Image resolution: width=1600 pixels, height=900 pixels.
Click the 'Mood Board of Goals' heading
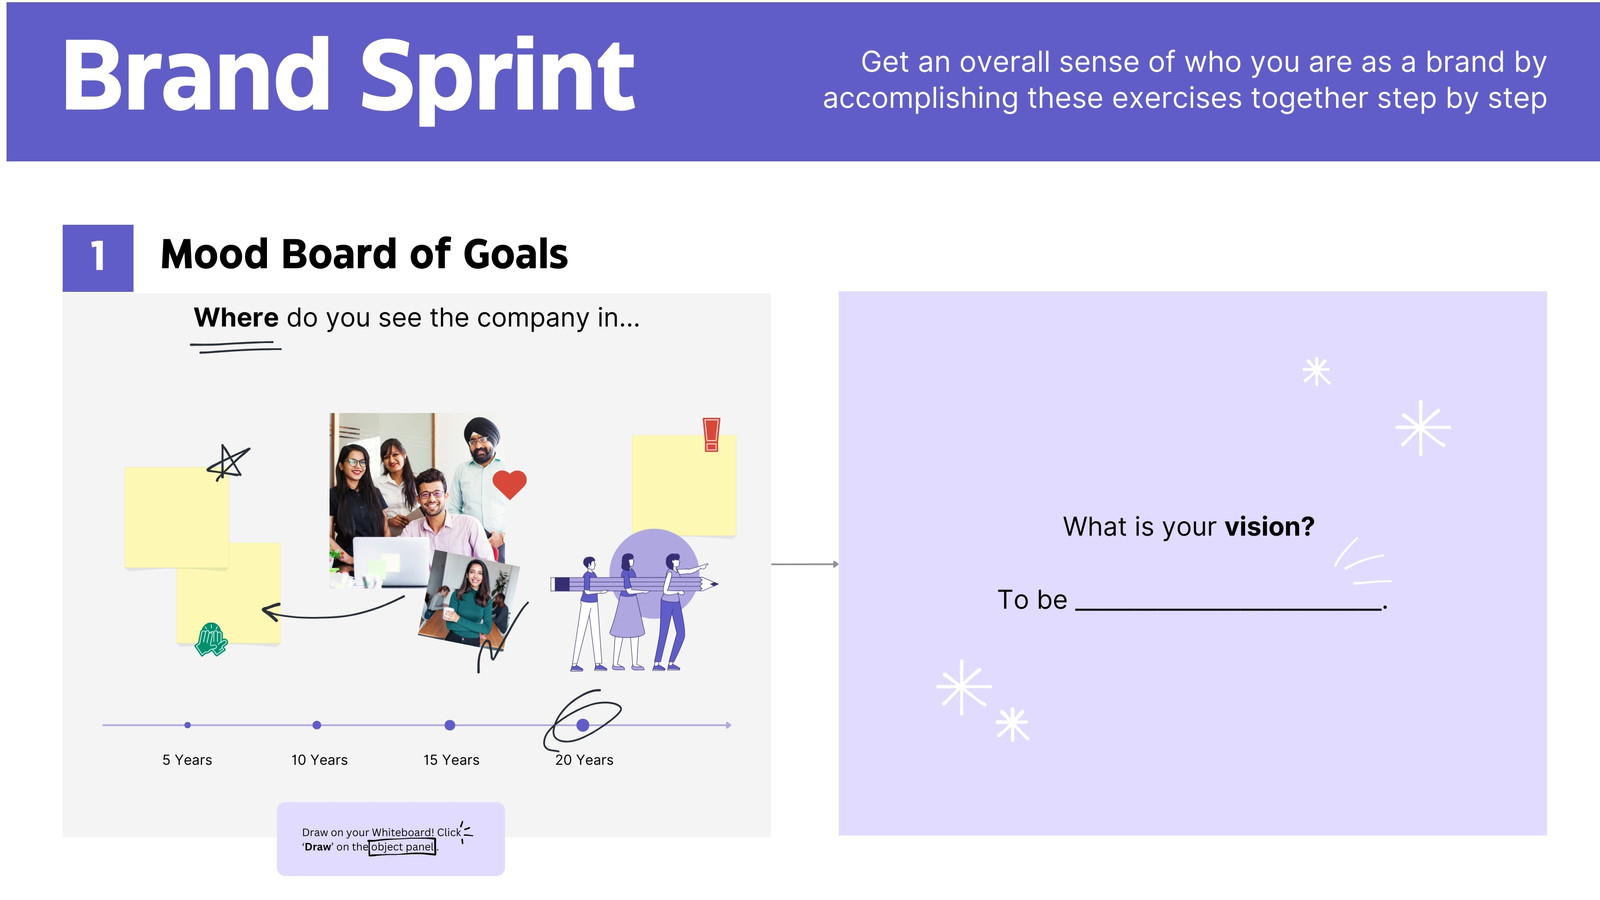click(x=364, y=255)
